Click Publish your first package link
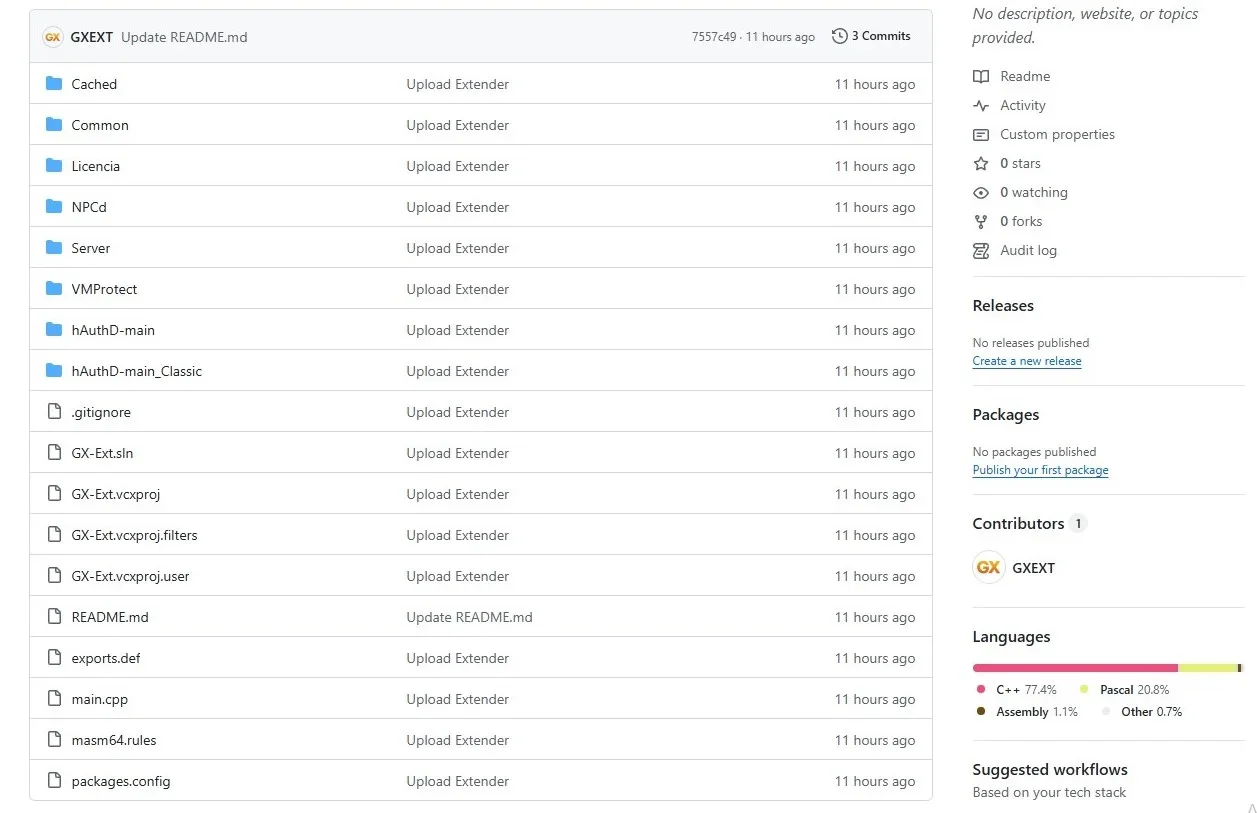The width and height of the screenshot is (1257, 813). tap(1041, 470)
